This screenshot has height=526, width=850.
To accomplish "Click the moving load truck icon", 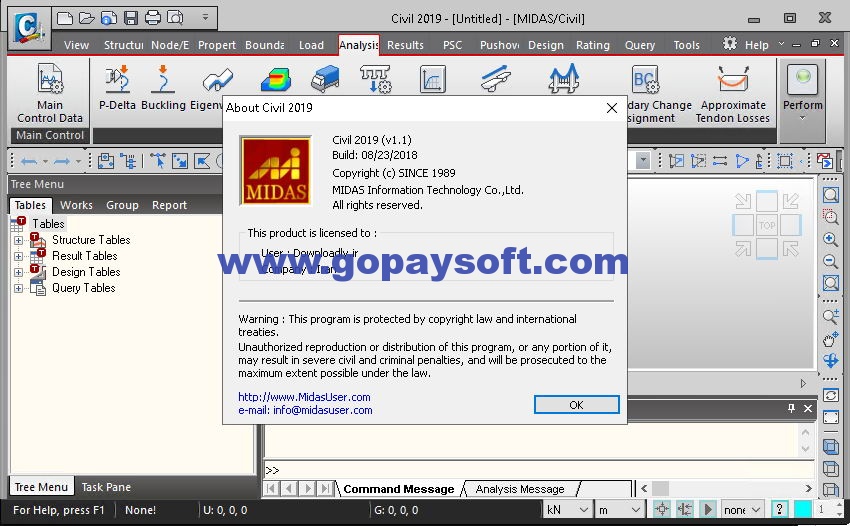I will (x=325, y=79).
